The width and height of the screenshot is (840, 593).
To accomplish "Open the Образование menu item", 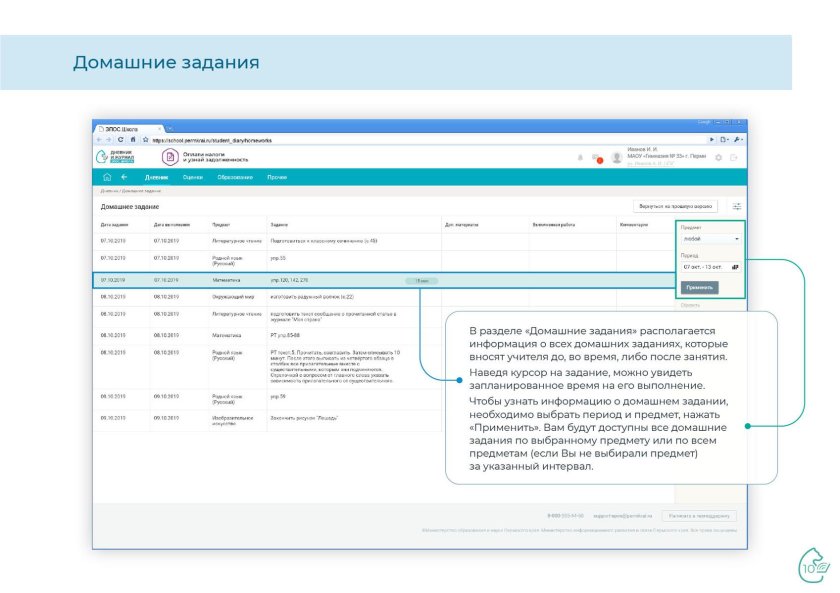I will pyautogui.click(x=235, y=177).
